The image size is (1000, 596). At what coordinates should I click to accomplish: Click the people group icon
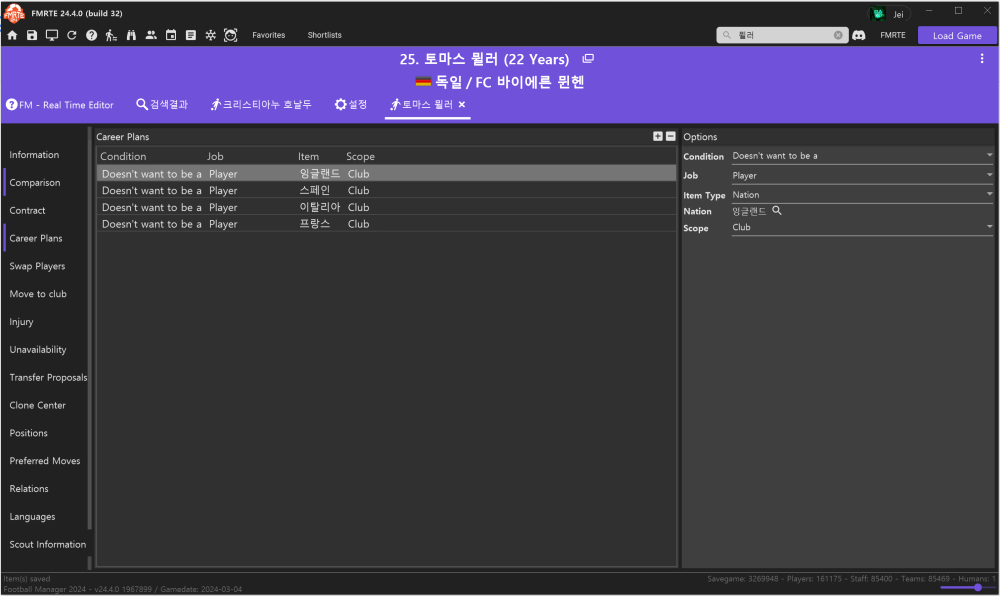[x=151, y=35]
